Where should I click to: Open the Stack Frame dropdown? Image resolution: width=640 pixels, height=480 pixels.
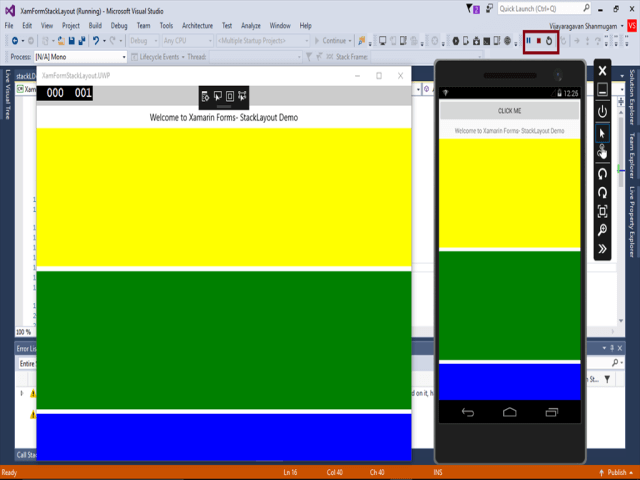427,57
